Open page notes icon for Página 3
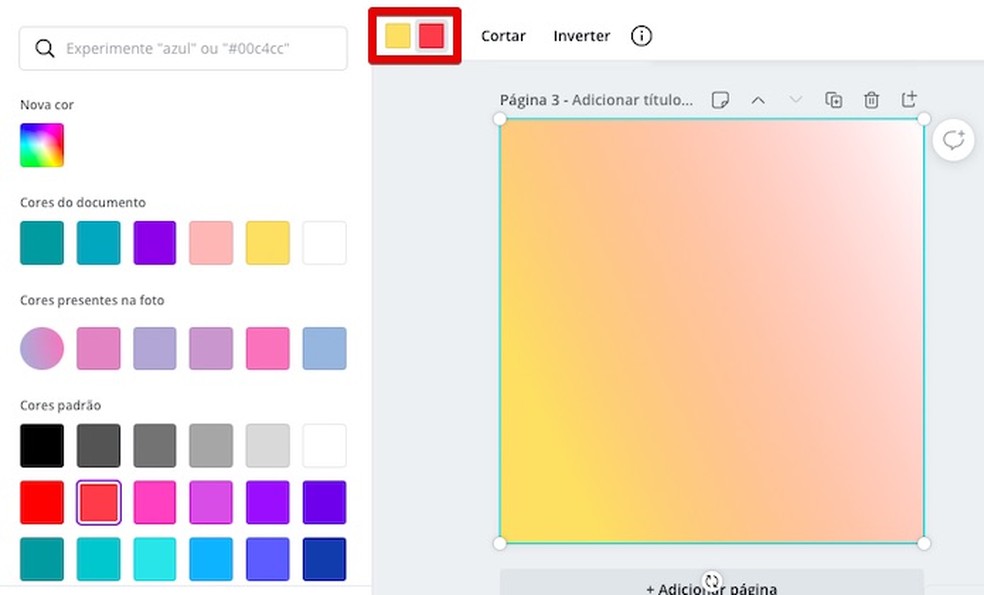 [720, 100]
